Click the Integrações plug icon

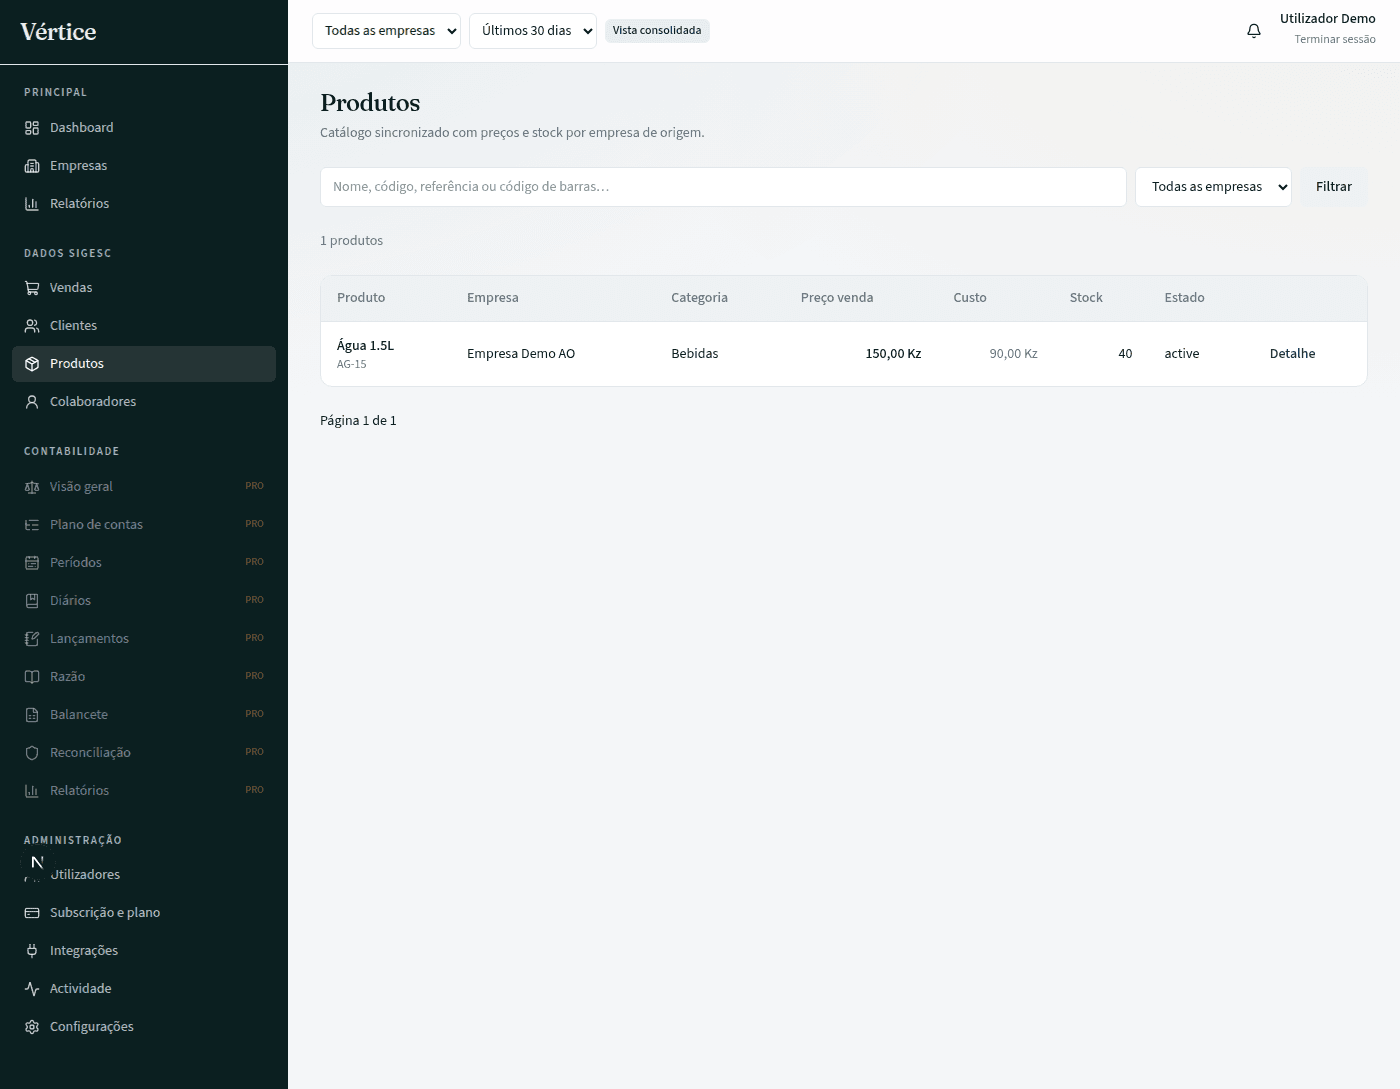point(32,951)
